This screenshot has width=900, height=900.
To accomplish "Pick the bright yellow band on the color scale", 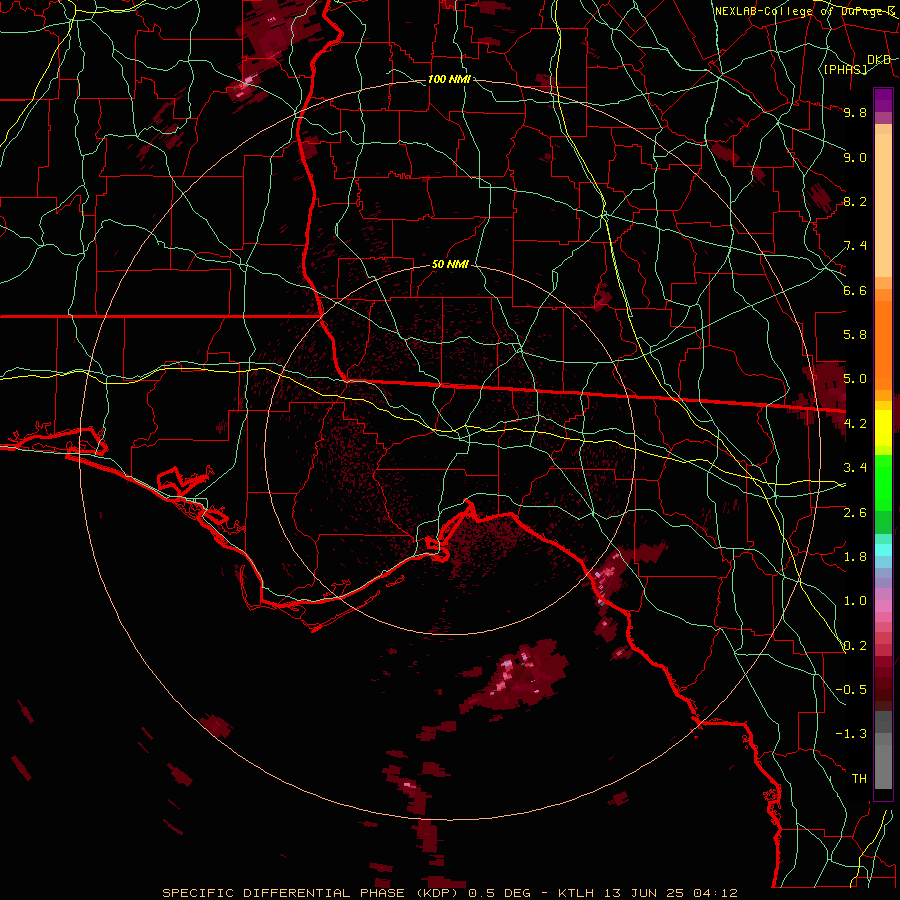I will coord(883,428).
